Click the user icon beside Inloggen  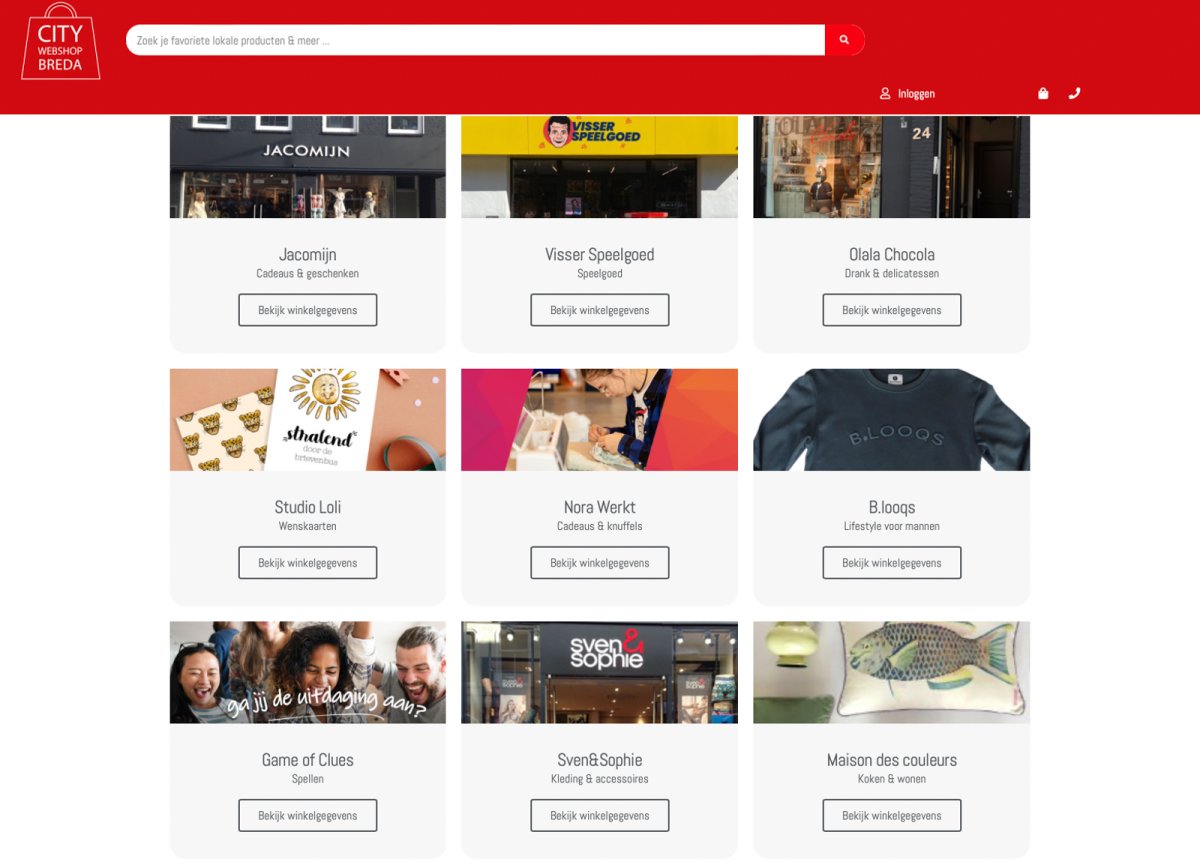[x=885, y=93]
